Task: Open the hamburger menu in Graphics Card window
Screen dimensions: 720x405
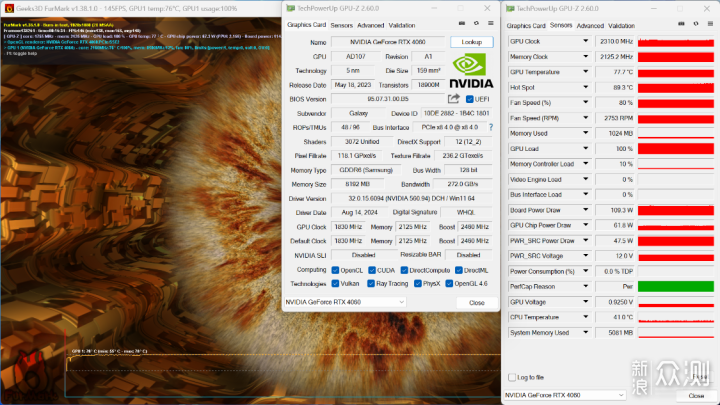Action: [x=490, y=23]
